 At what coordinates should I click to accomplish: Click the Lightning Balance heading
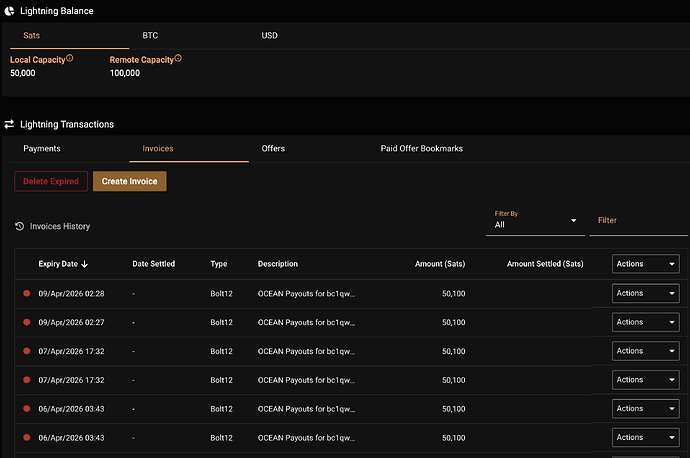point(57,11)
